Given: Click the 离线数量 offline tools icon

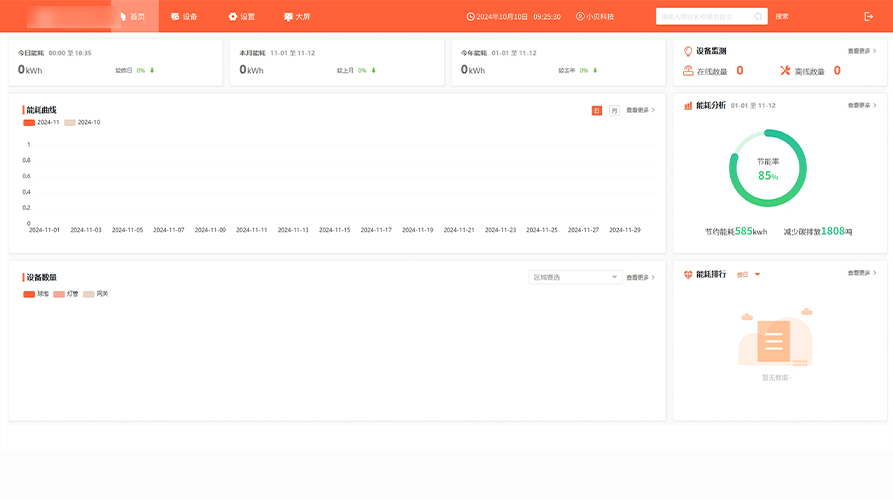Looking at the screenshot, I should pyautogui.click(x=785, y=71).
